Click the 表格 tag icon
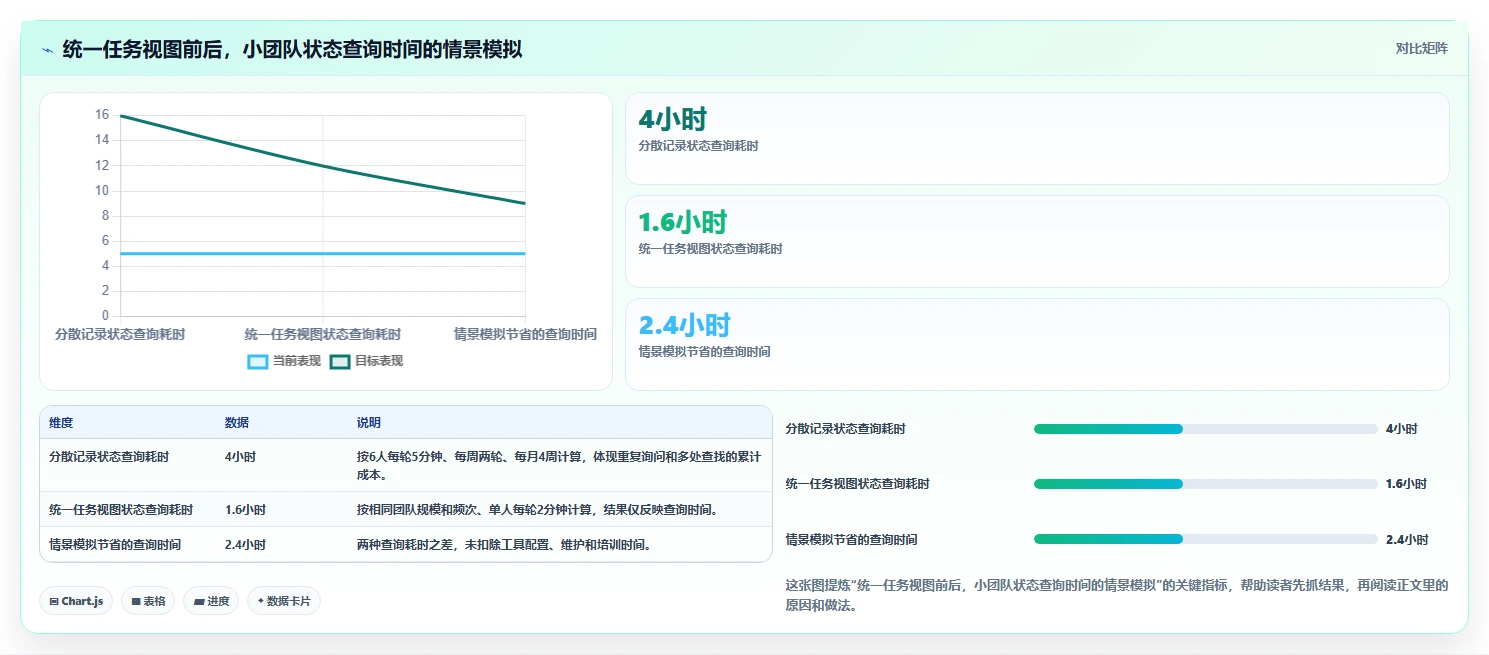The width and height of the screenshot is (1489, 655). click(x=136, y=601)
